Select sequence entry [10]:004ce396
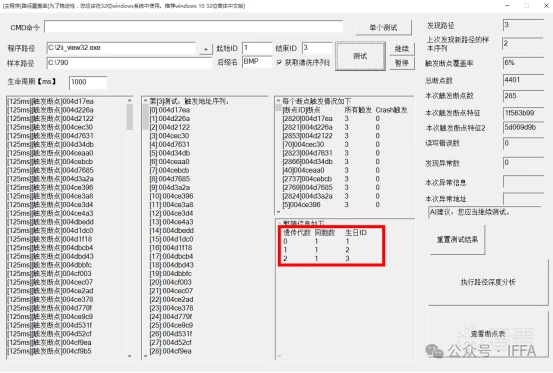 coord(171,196)
